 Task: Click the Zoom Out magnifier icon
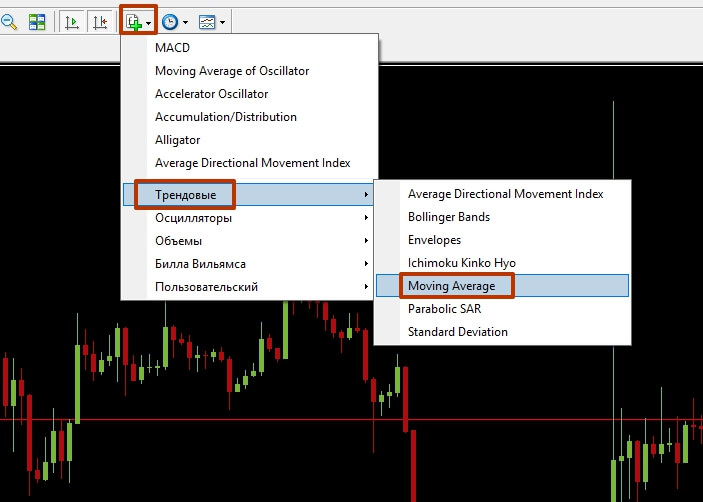point(9,21)
